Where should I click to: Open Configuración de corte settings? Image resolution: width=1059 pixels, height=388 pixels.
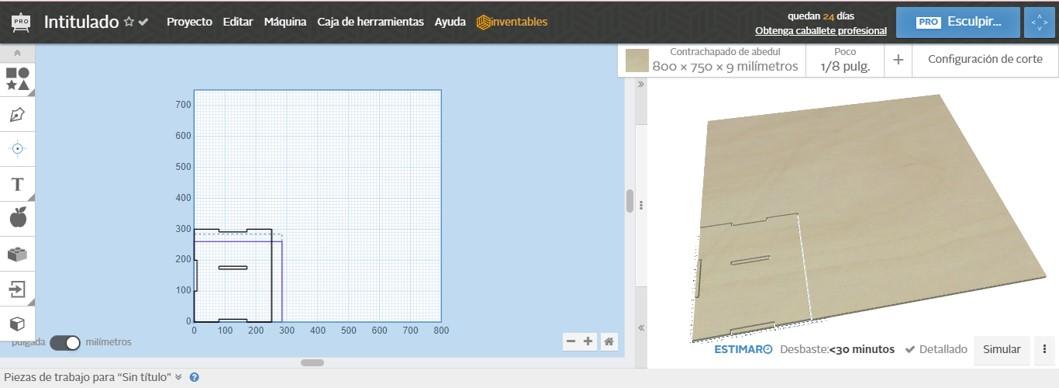pos(985,59)
